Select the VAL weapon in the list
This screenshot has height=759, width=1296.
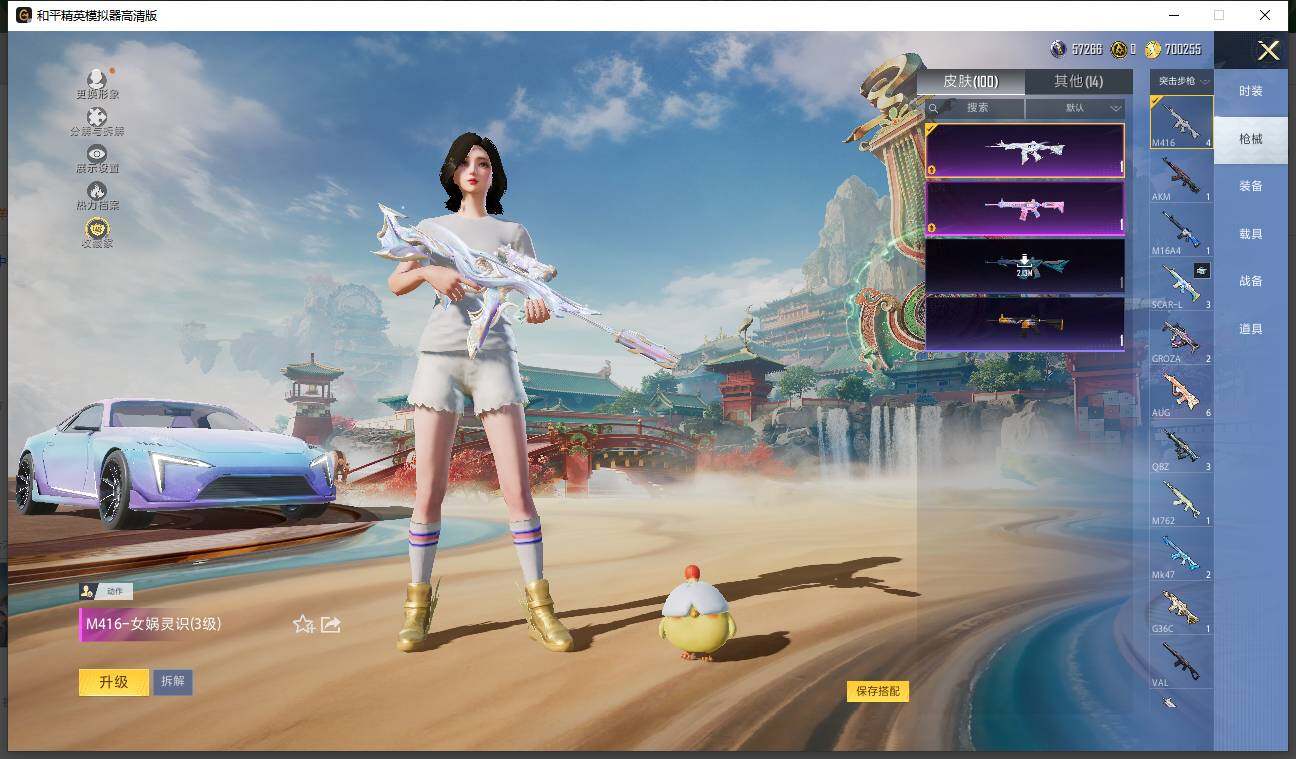[1180, 662]
